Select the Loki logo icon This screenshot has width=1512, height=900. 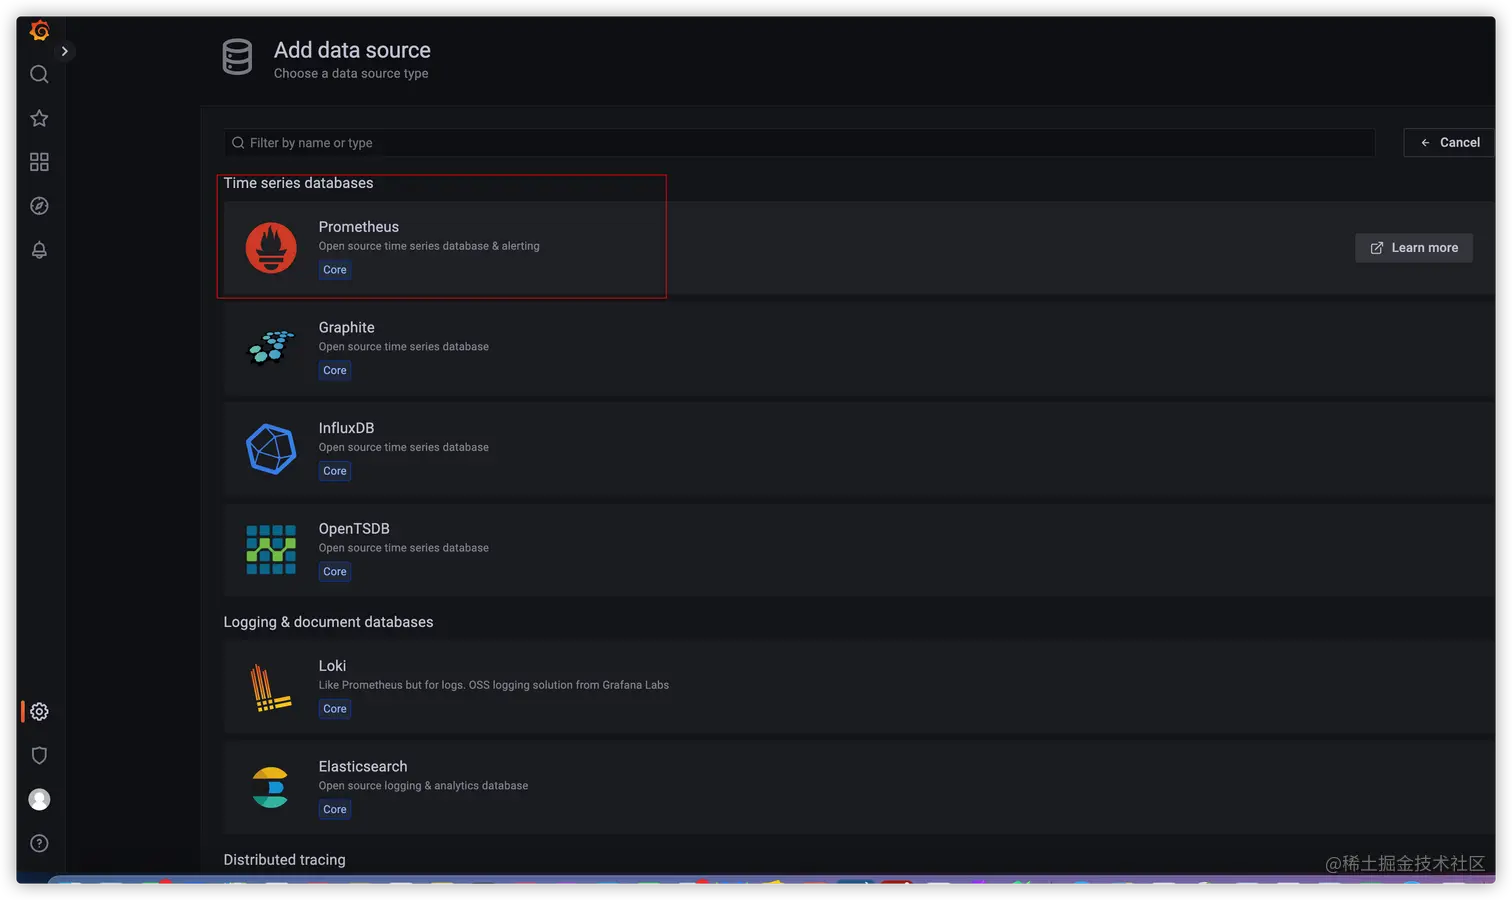(x=269, y=688)
